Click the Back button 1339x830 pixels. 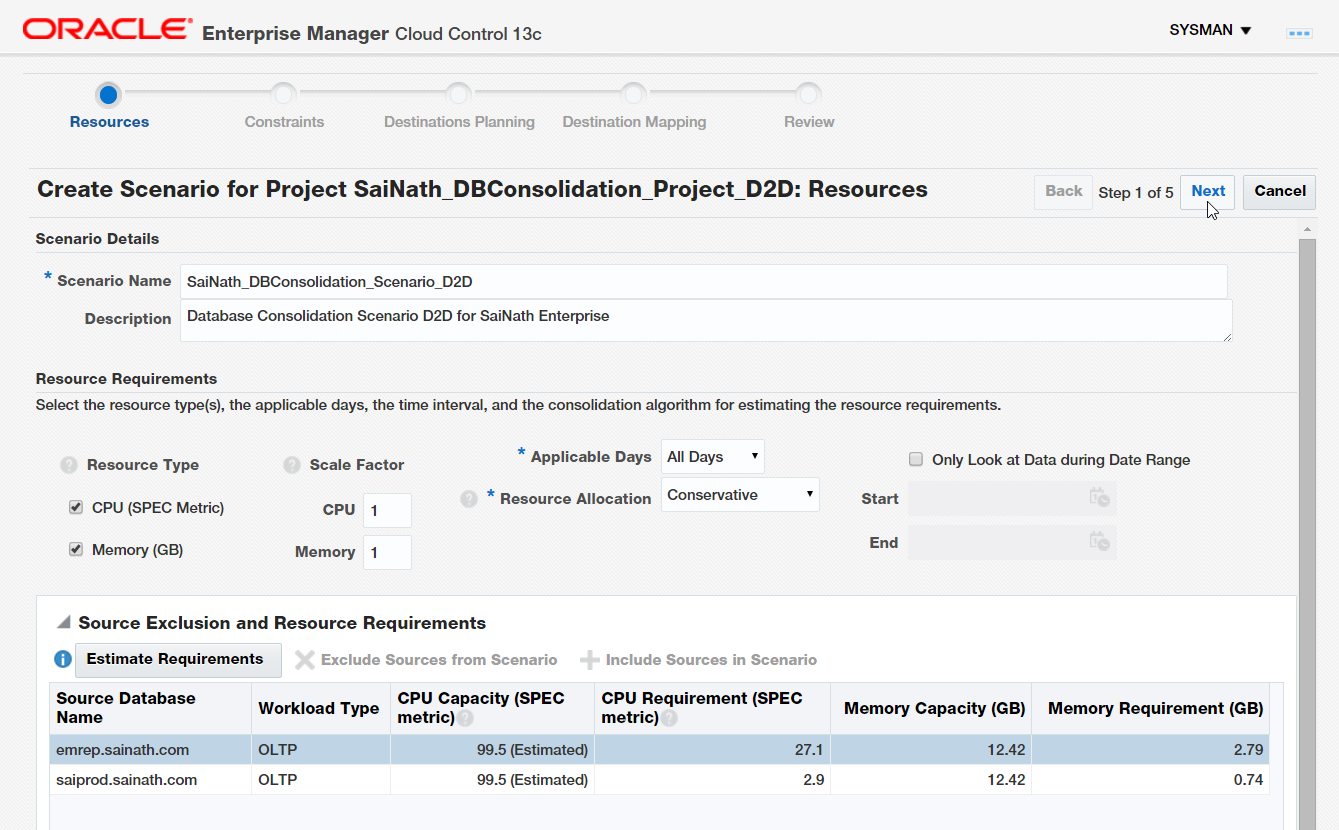1064,192
